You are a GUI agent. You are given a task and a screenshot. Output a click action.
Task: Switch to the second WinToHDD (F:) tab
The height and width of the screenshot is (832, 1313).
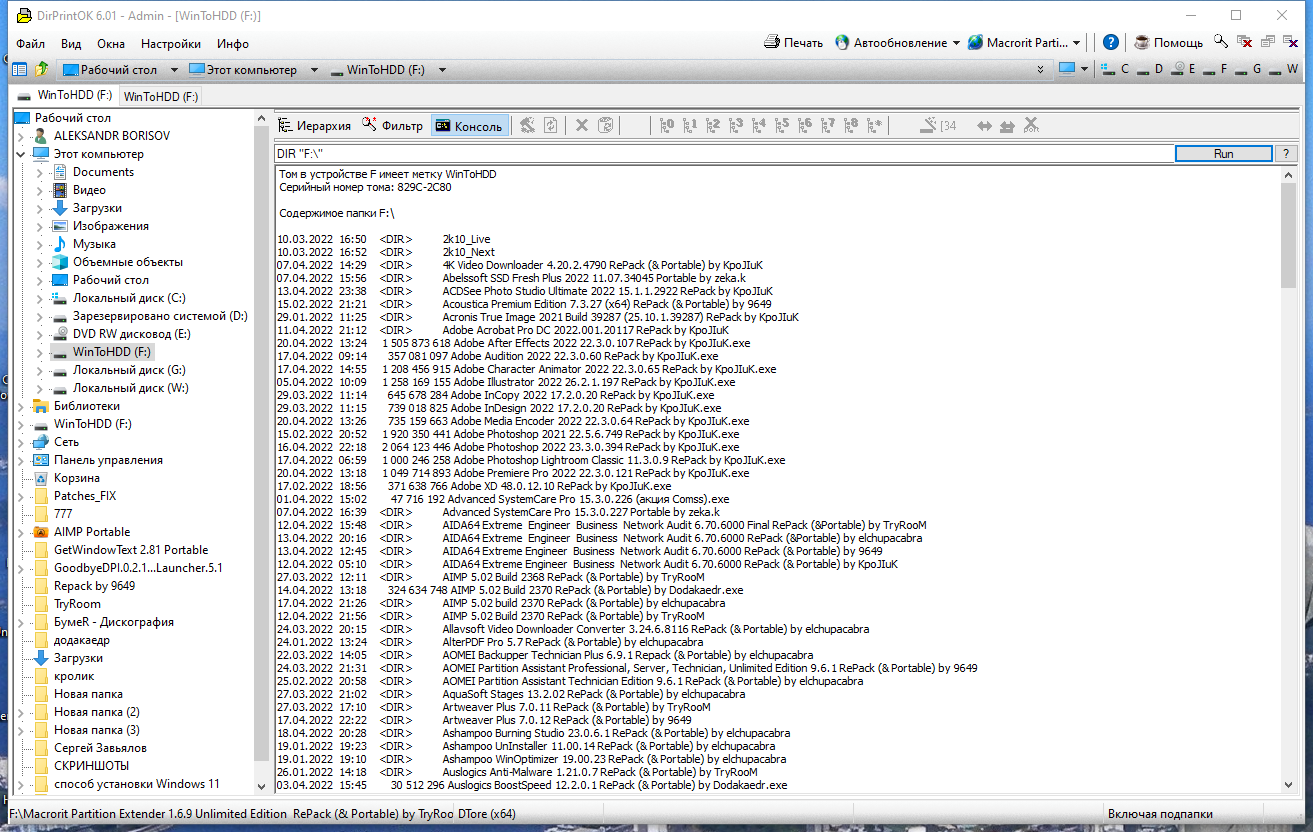coord(161,97)
